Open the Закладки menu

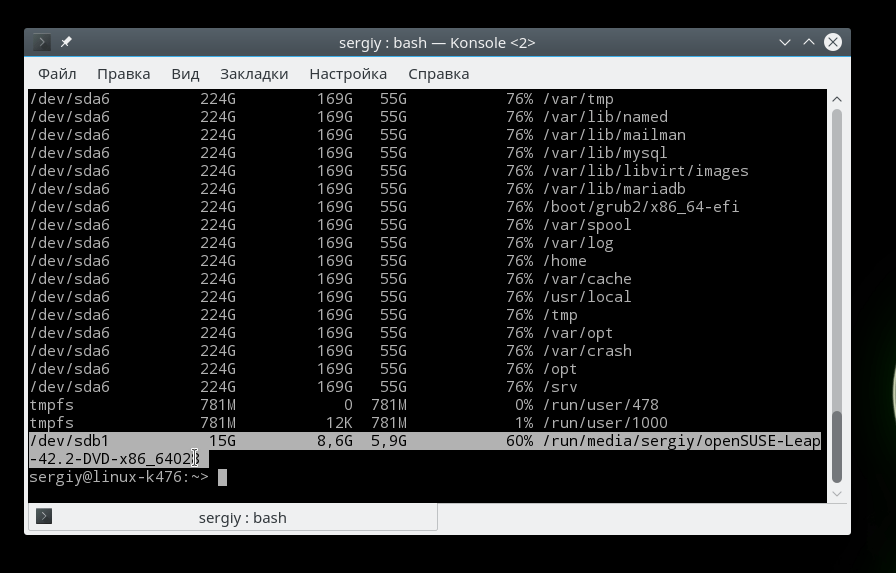point(254,74)
